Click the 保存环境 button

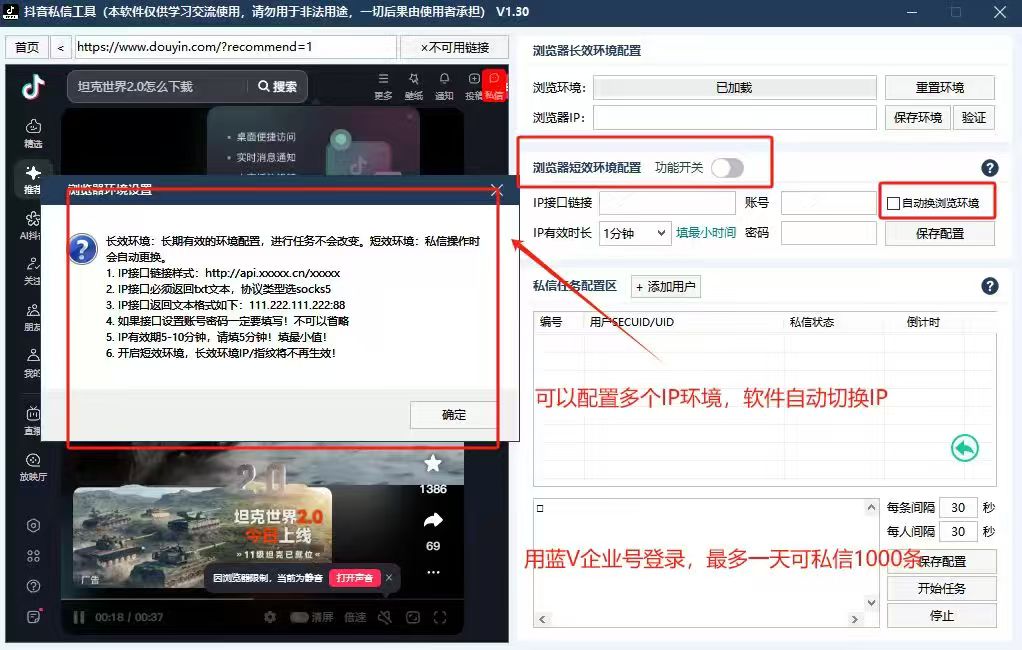coord(917,117)
